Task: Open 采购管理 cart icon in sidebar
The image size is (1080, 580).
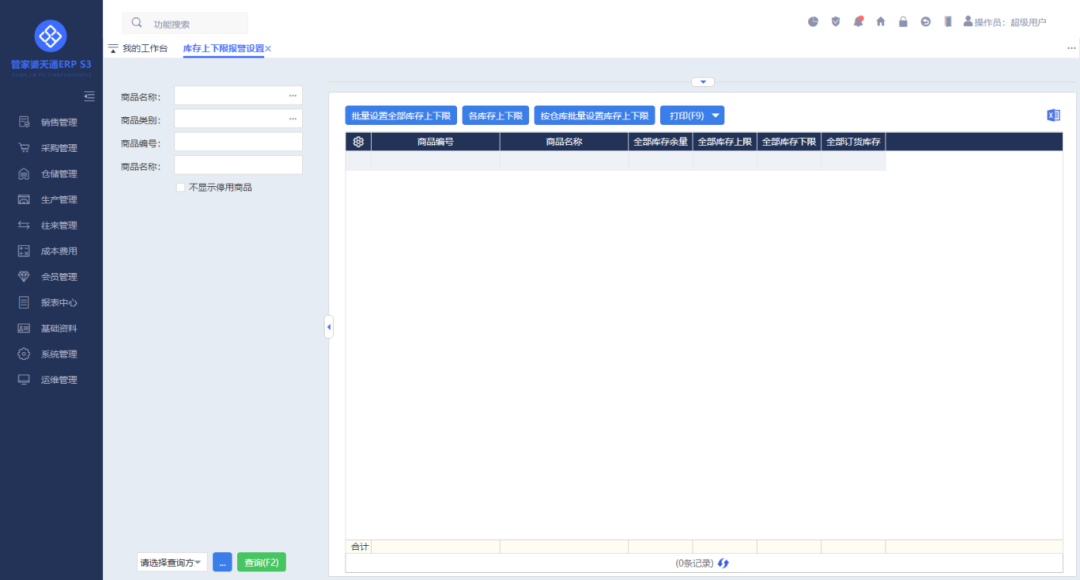Action: 24,147
